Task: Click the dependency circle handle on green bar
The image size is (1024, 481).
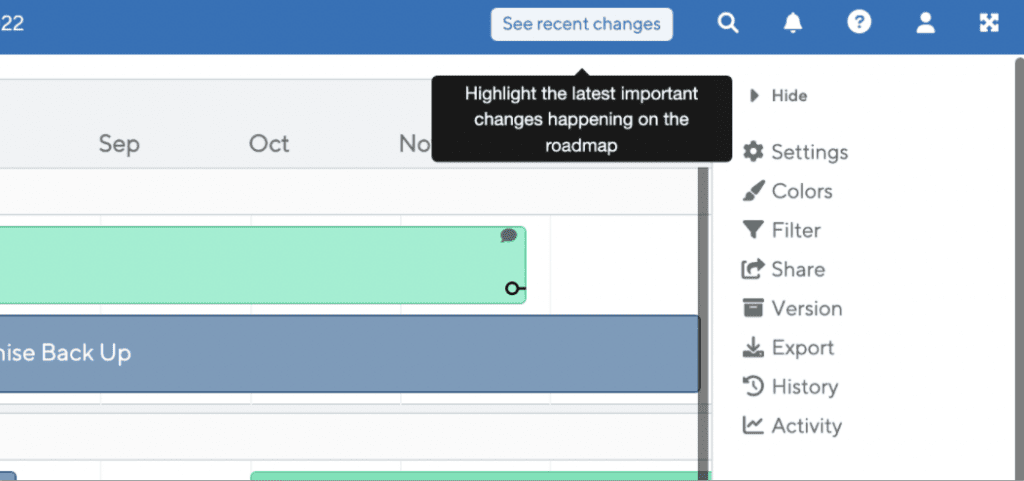Action: 513,288
